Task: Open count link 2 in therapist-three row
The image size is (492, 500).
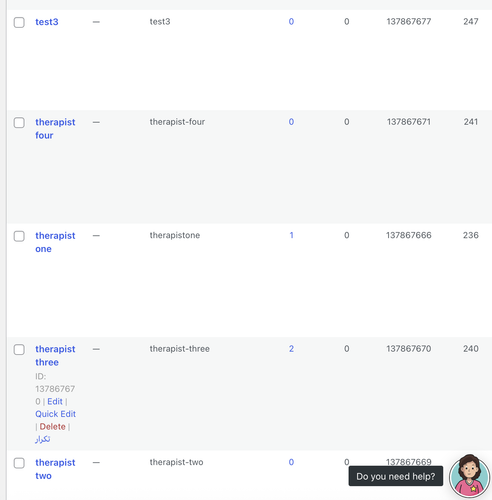Action: click(291, 349)
